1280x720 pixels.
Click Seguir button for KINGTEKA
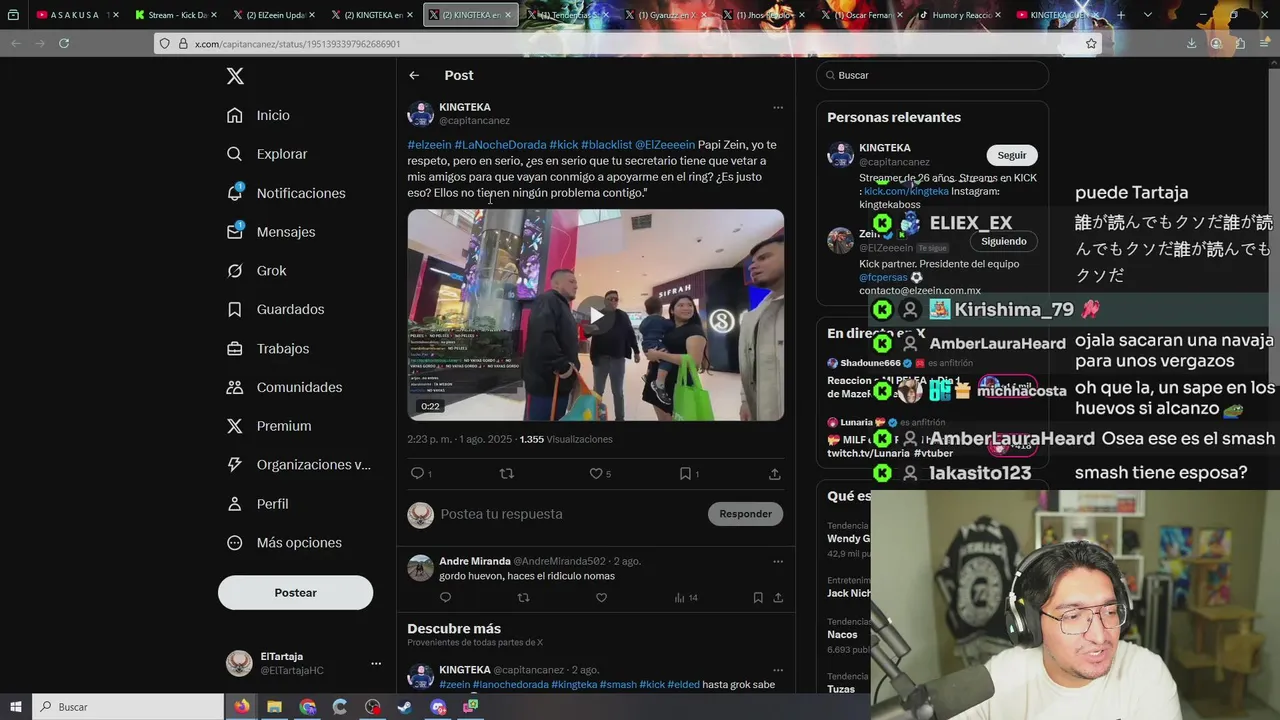pos(1012,155)
